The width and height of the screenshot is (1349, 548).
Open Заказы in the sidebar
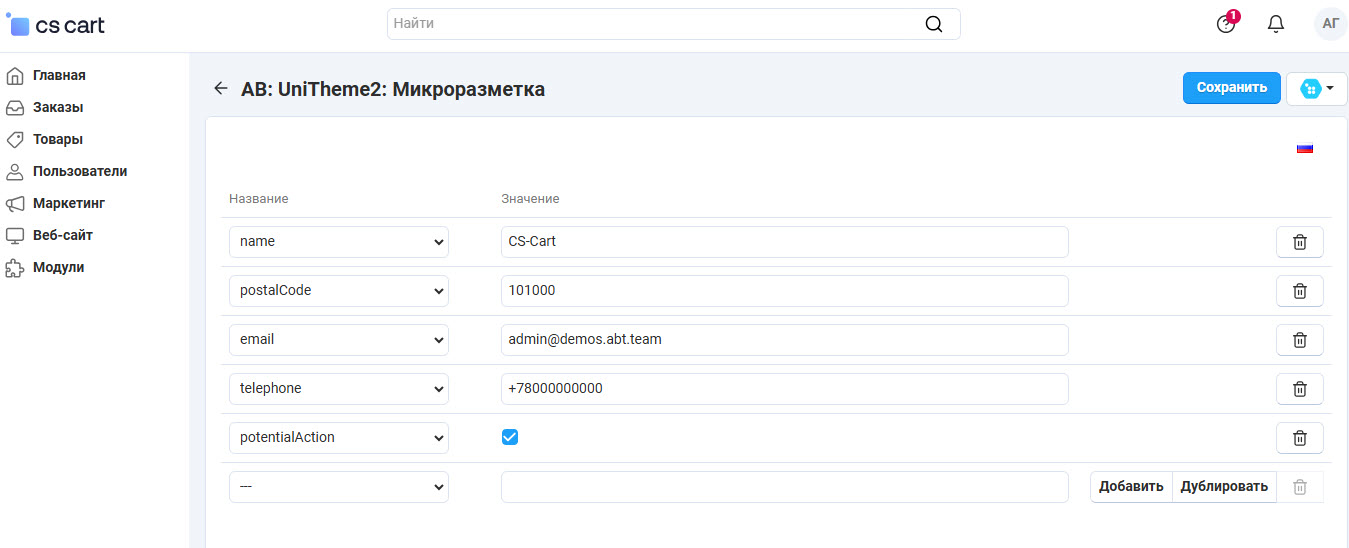click(58, 107)
